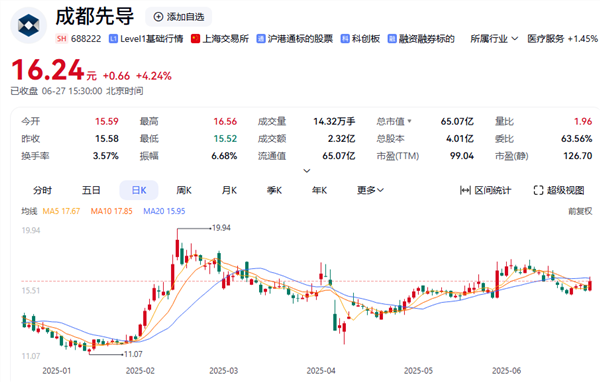
Task: Click the 融资融券标的 tag icon
Action: pos(392,39)
